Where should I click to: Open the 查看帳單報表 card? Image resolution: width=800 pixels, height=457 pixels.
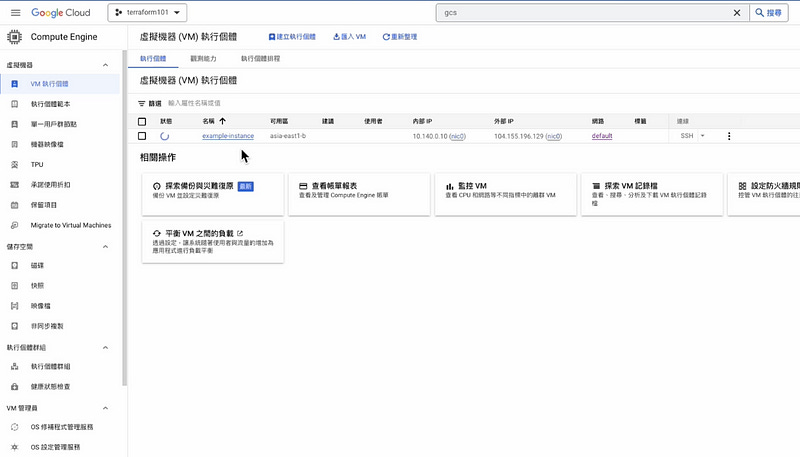click(x=359, y=194)
